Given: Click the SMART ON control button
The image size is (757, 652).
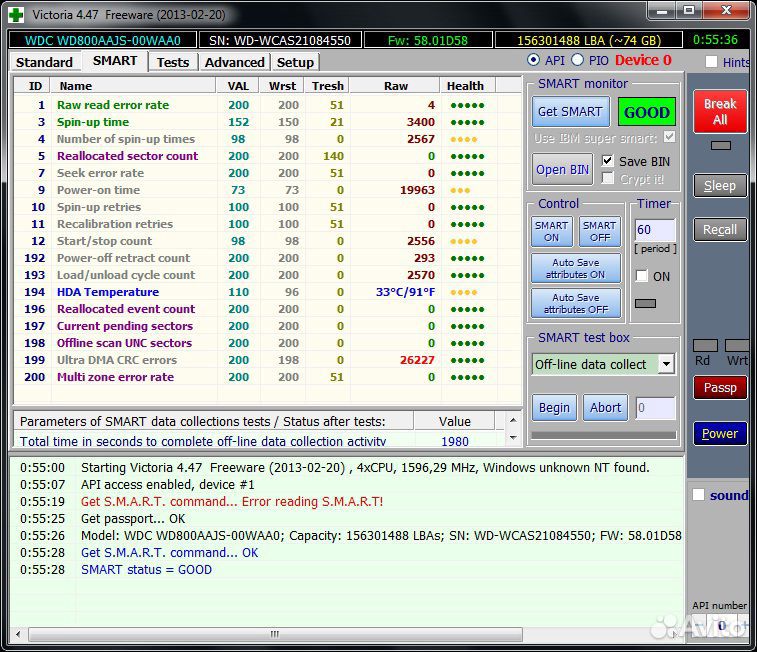Looking at the screenshot, I should [551, 231].
